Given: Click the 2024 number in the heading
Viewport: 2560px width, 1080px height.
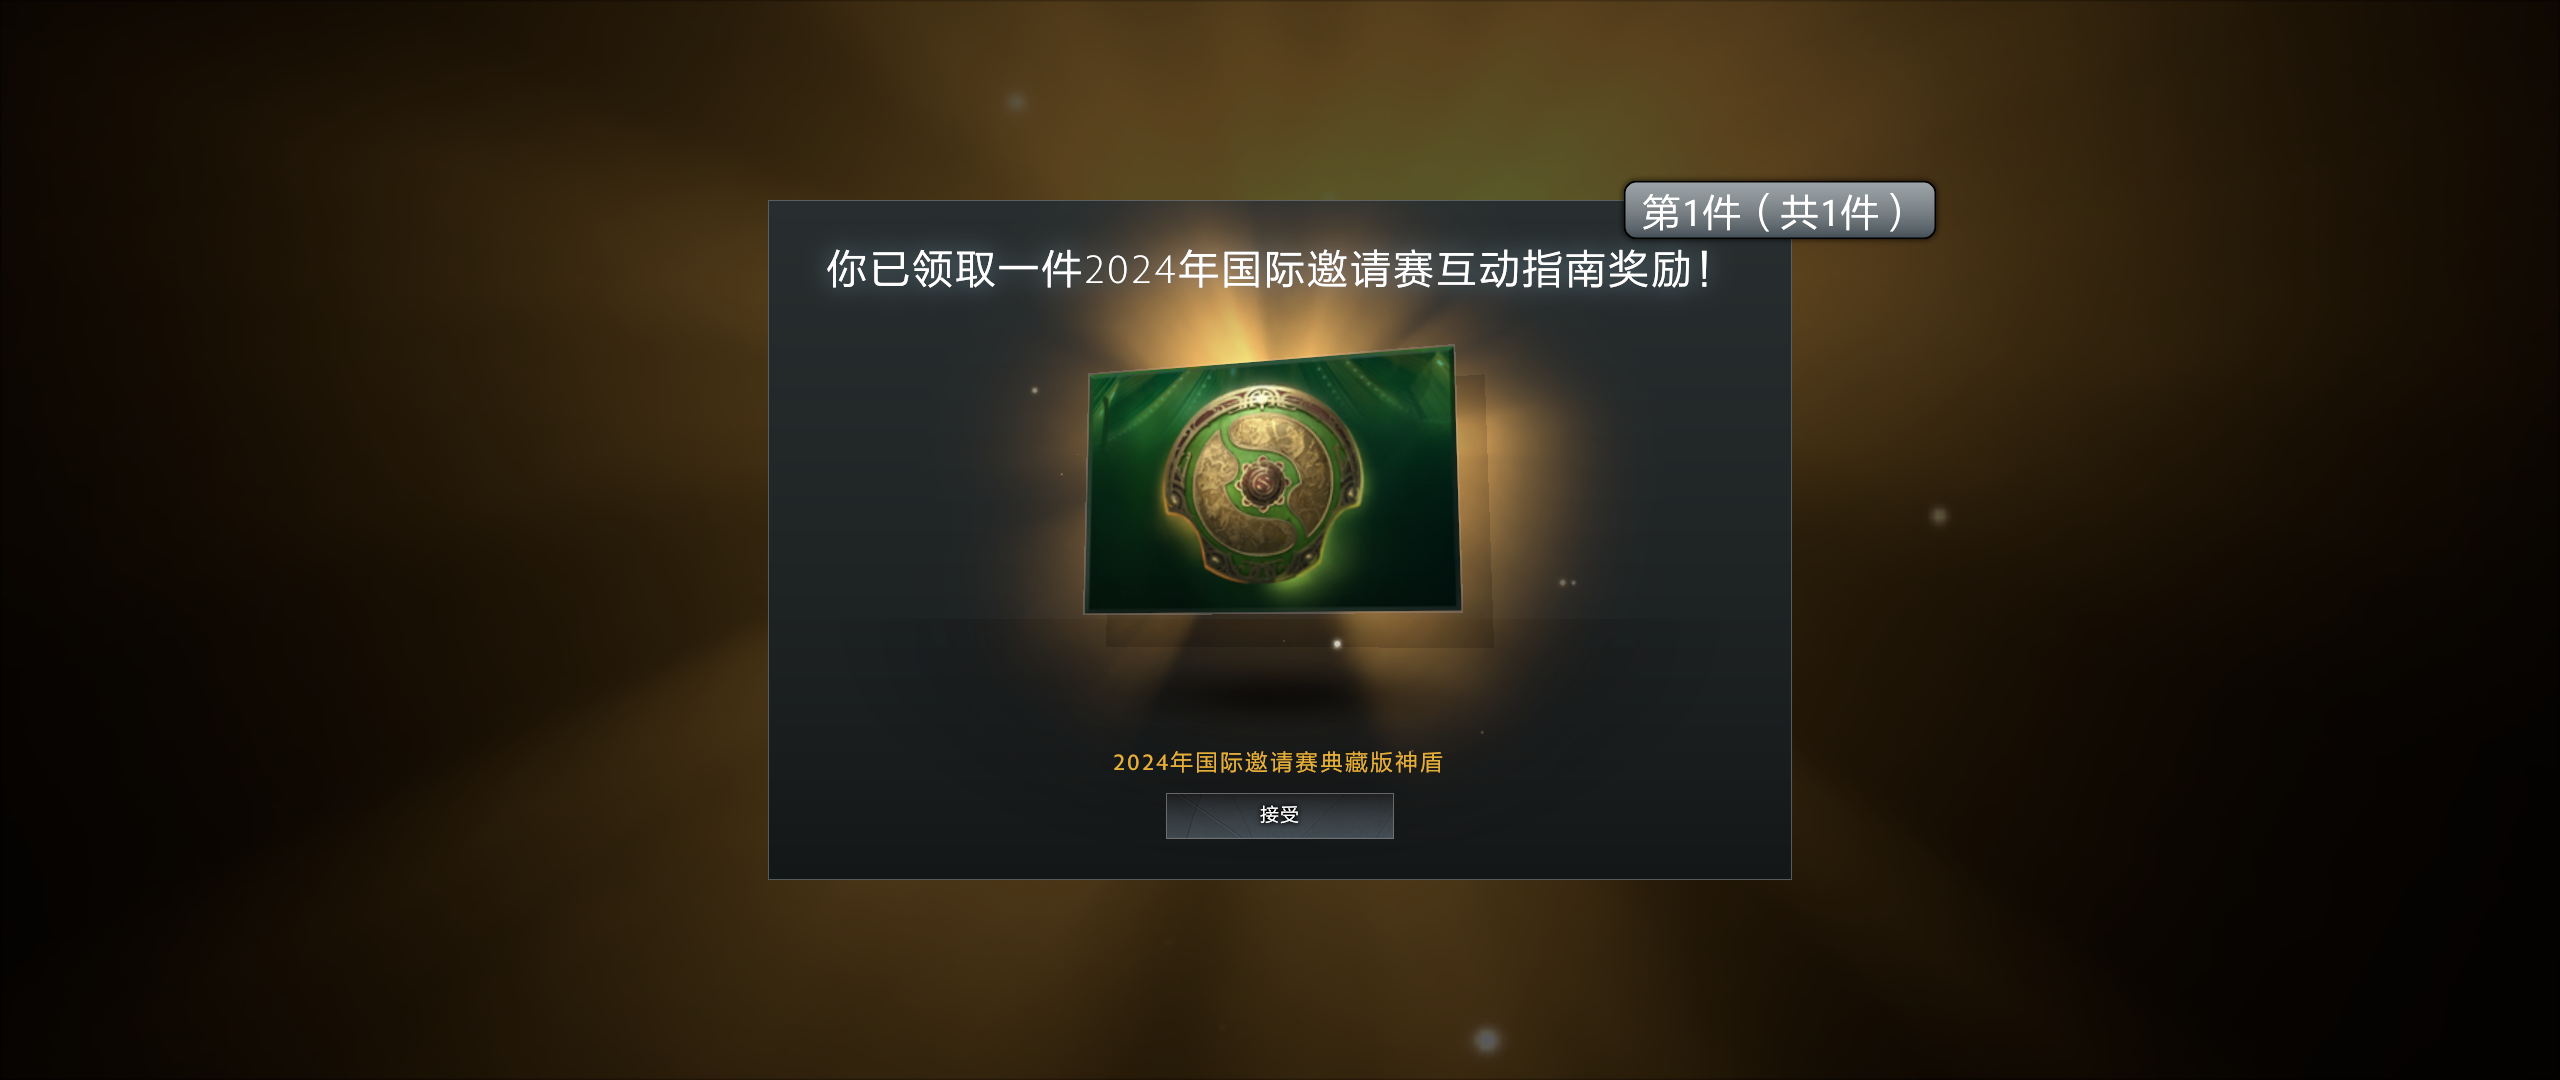Looking at the screenshot, I should point(1130,270).
